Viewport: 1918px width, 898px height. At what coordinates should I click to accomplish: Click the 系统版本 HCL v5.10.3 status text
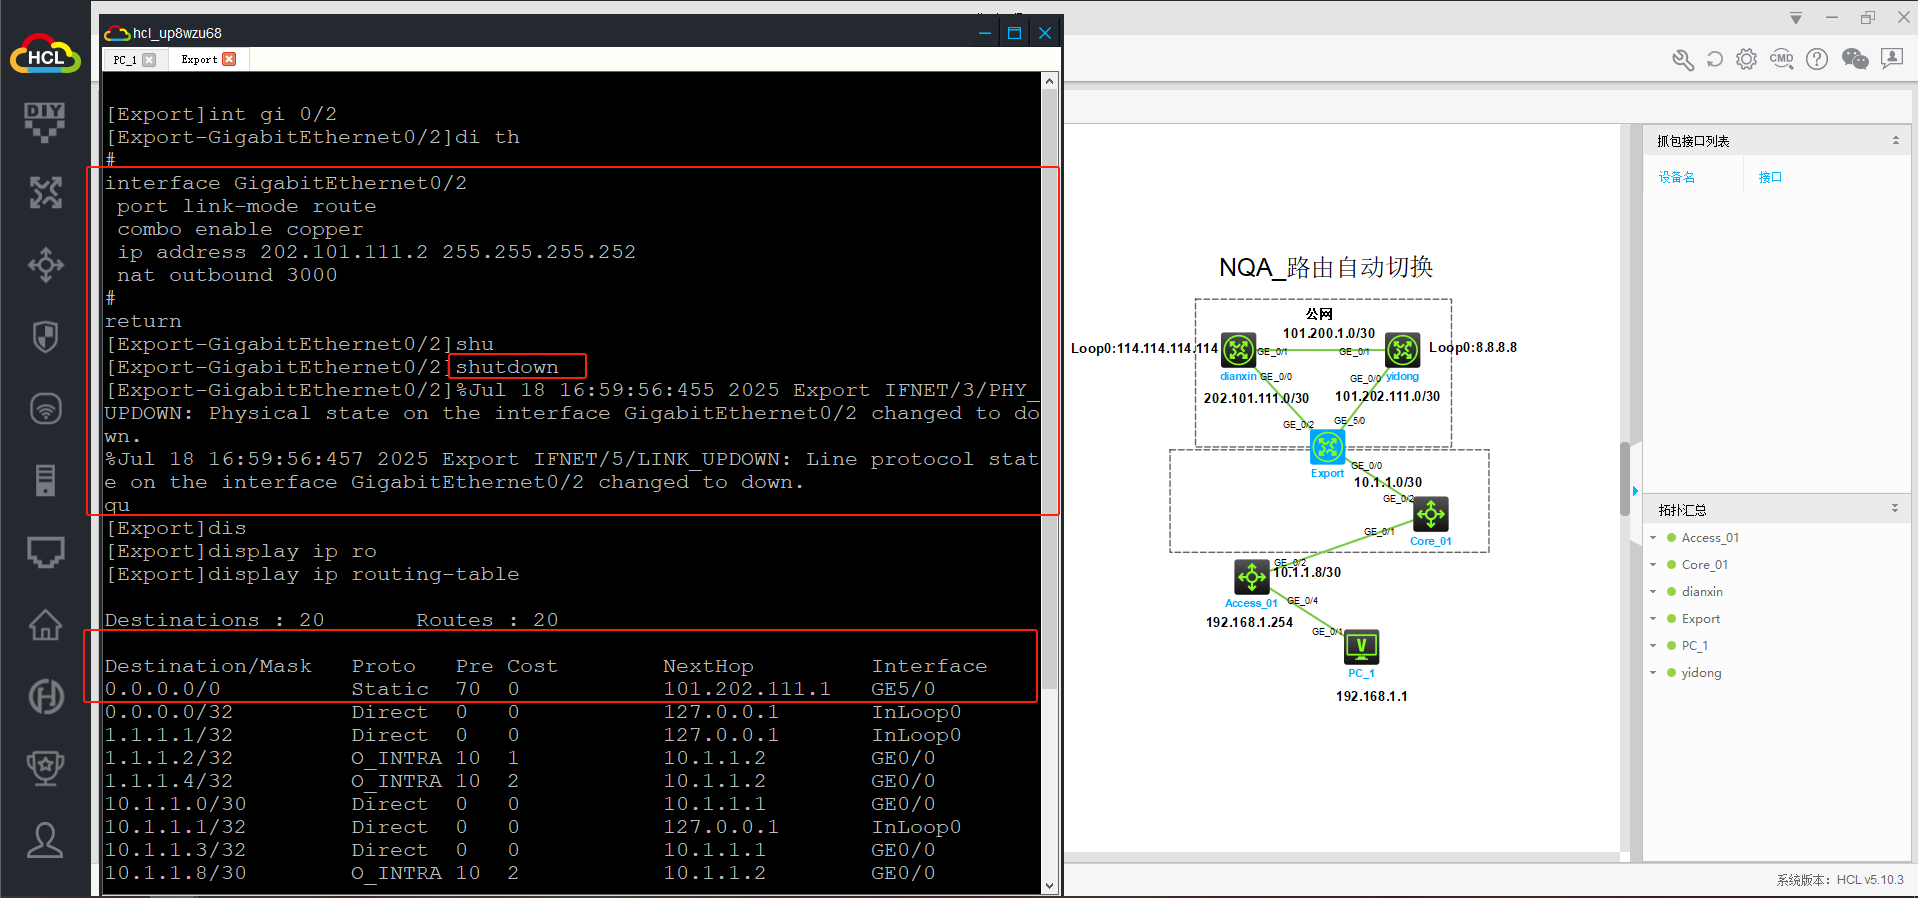point(1840,880)
